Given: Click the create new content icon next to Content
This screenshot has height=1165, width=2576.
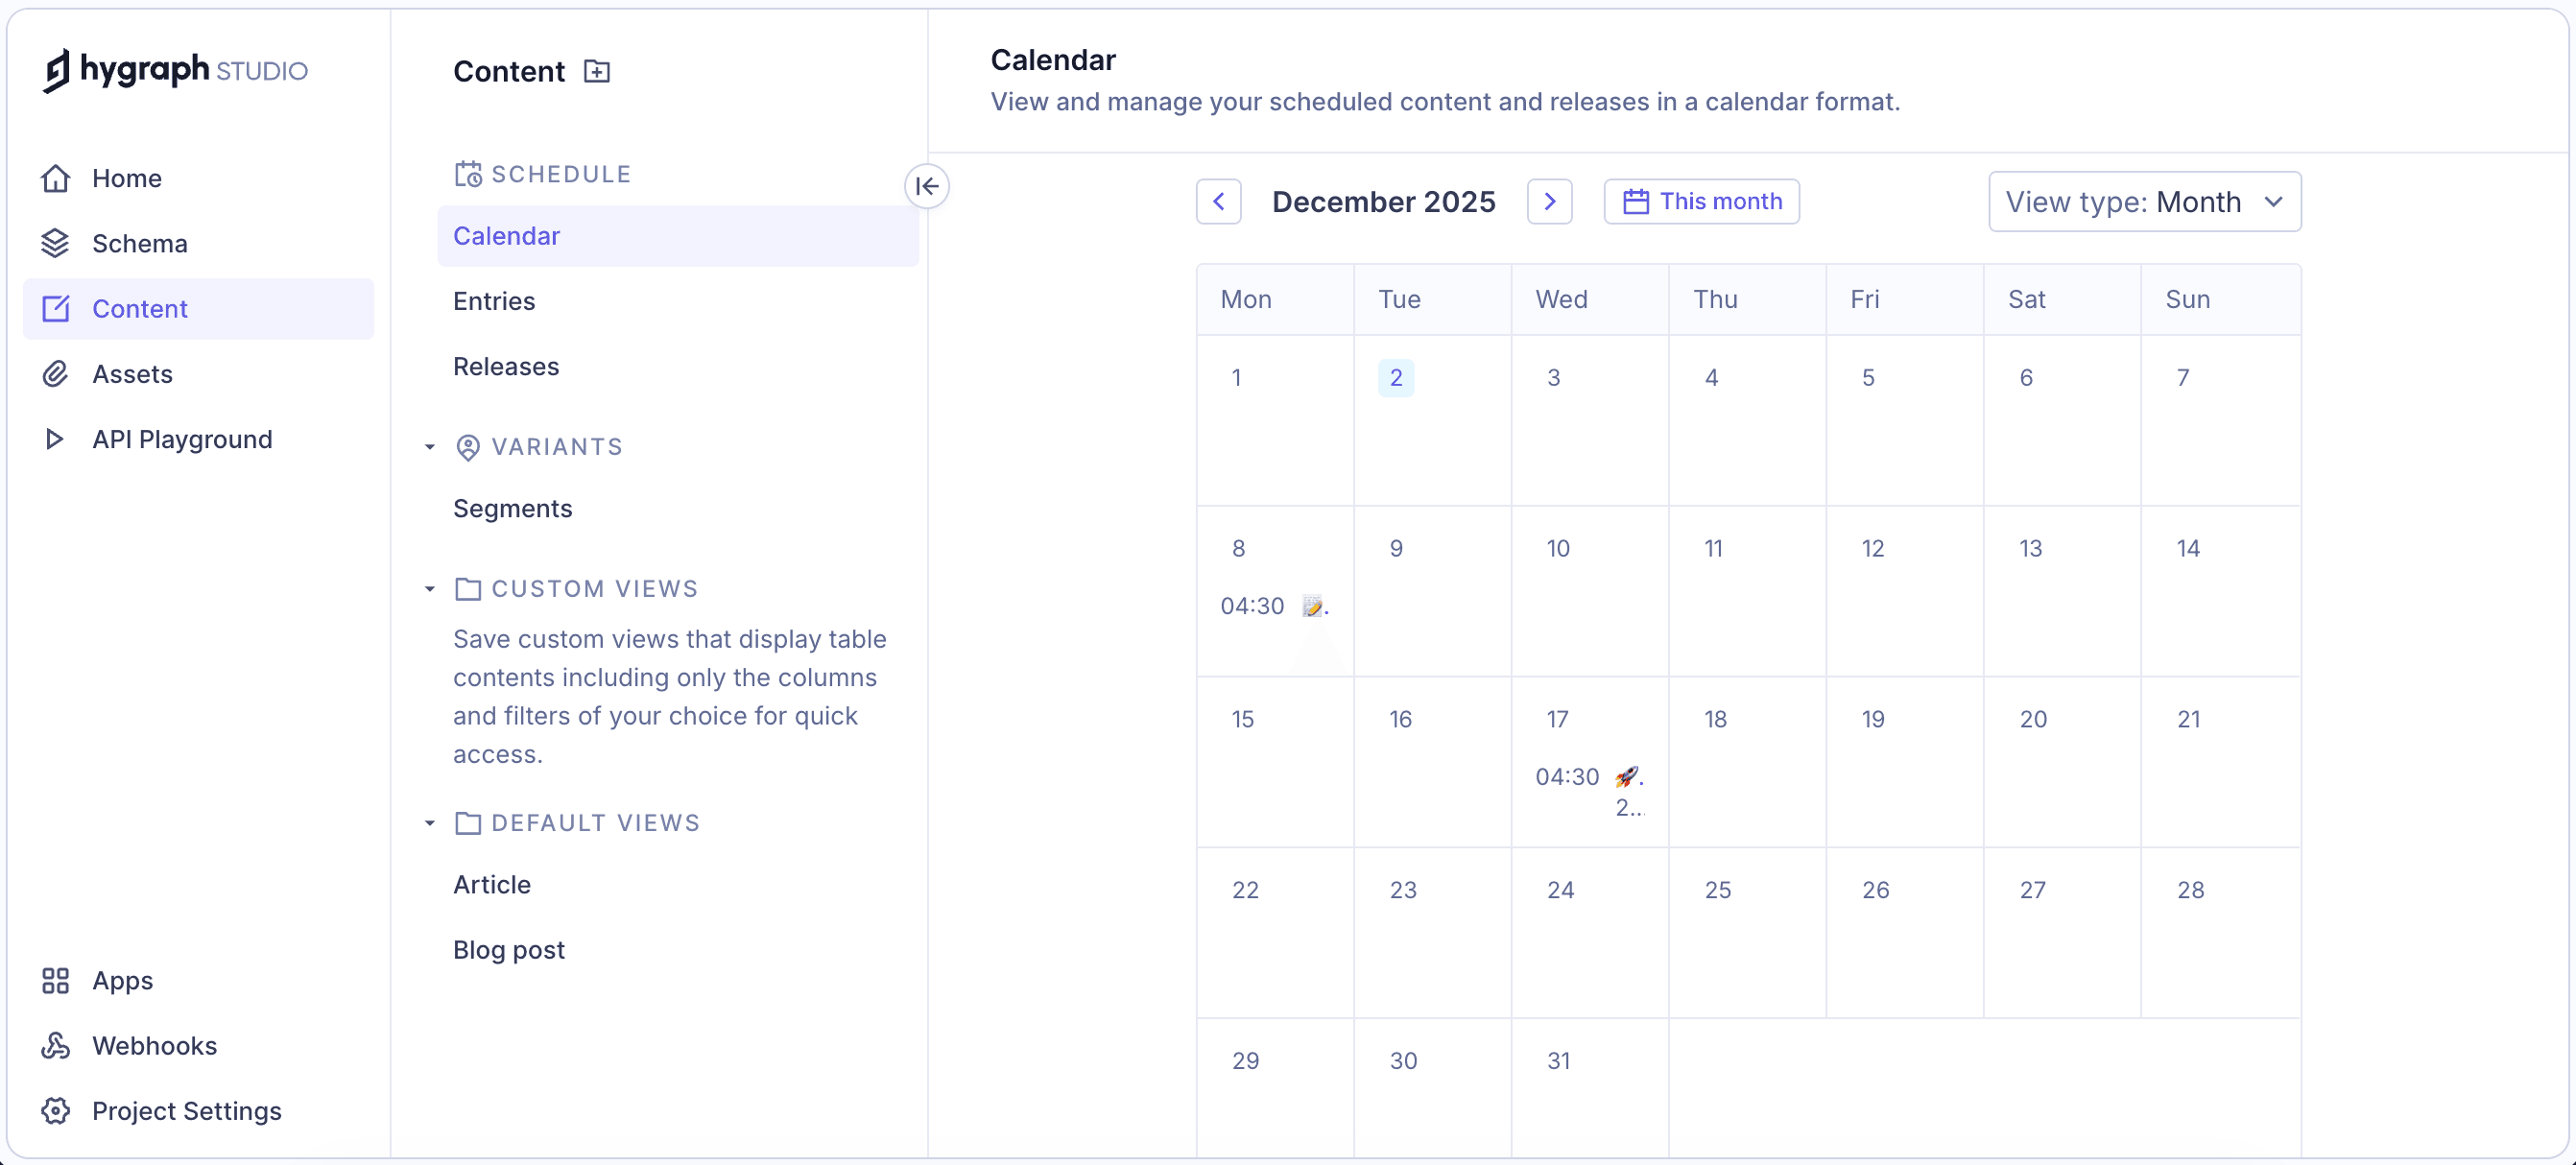Looking at the screenshot, I should coord(596,70).
